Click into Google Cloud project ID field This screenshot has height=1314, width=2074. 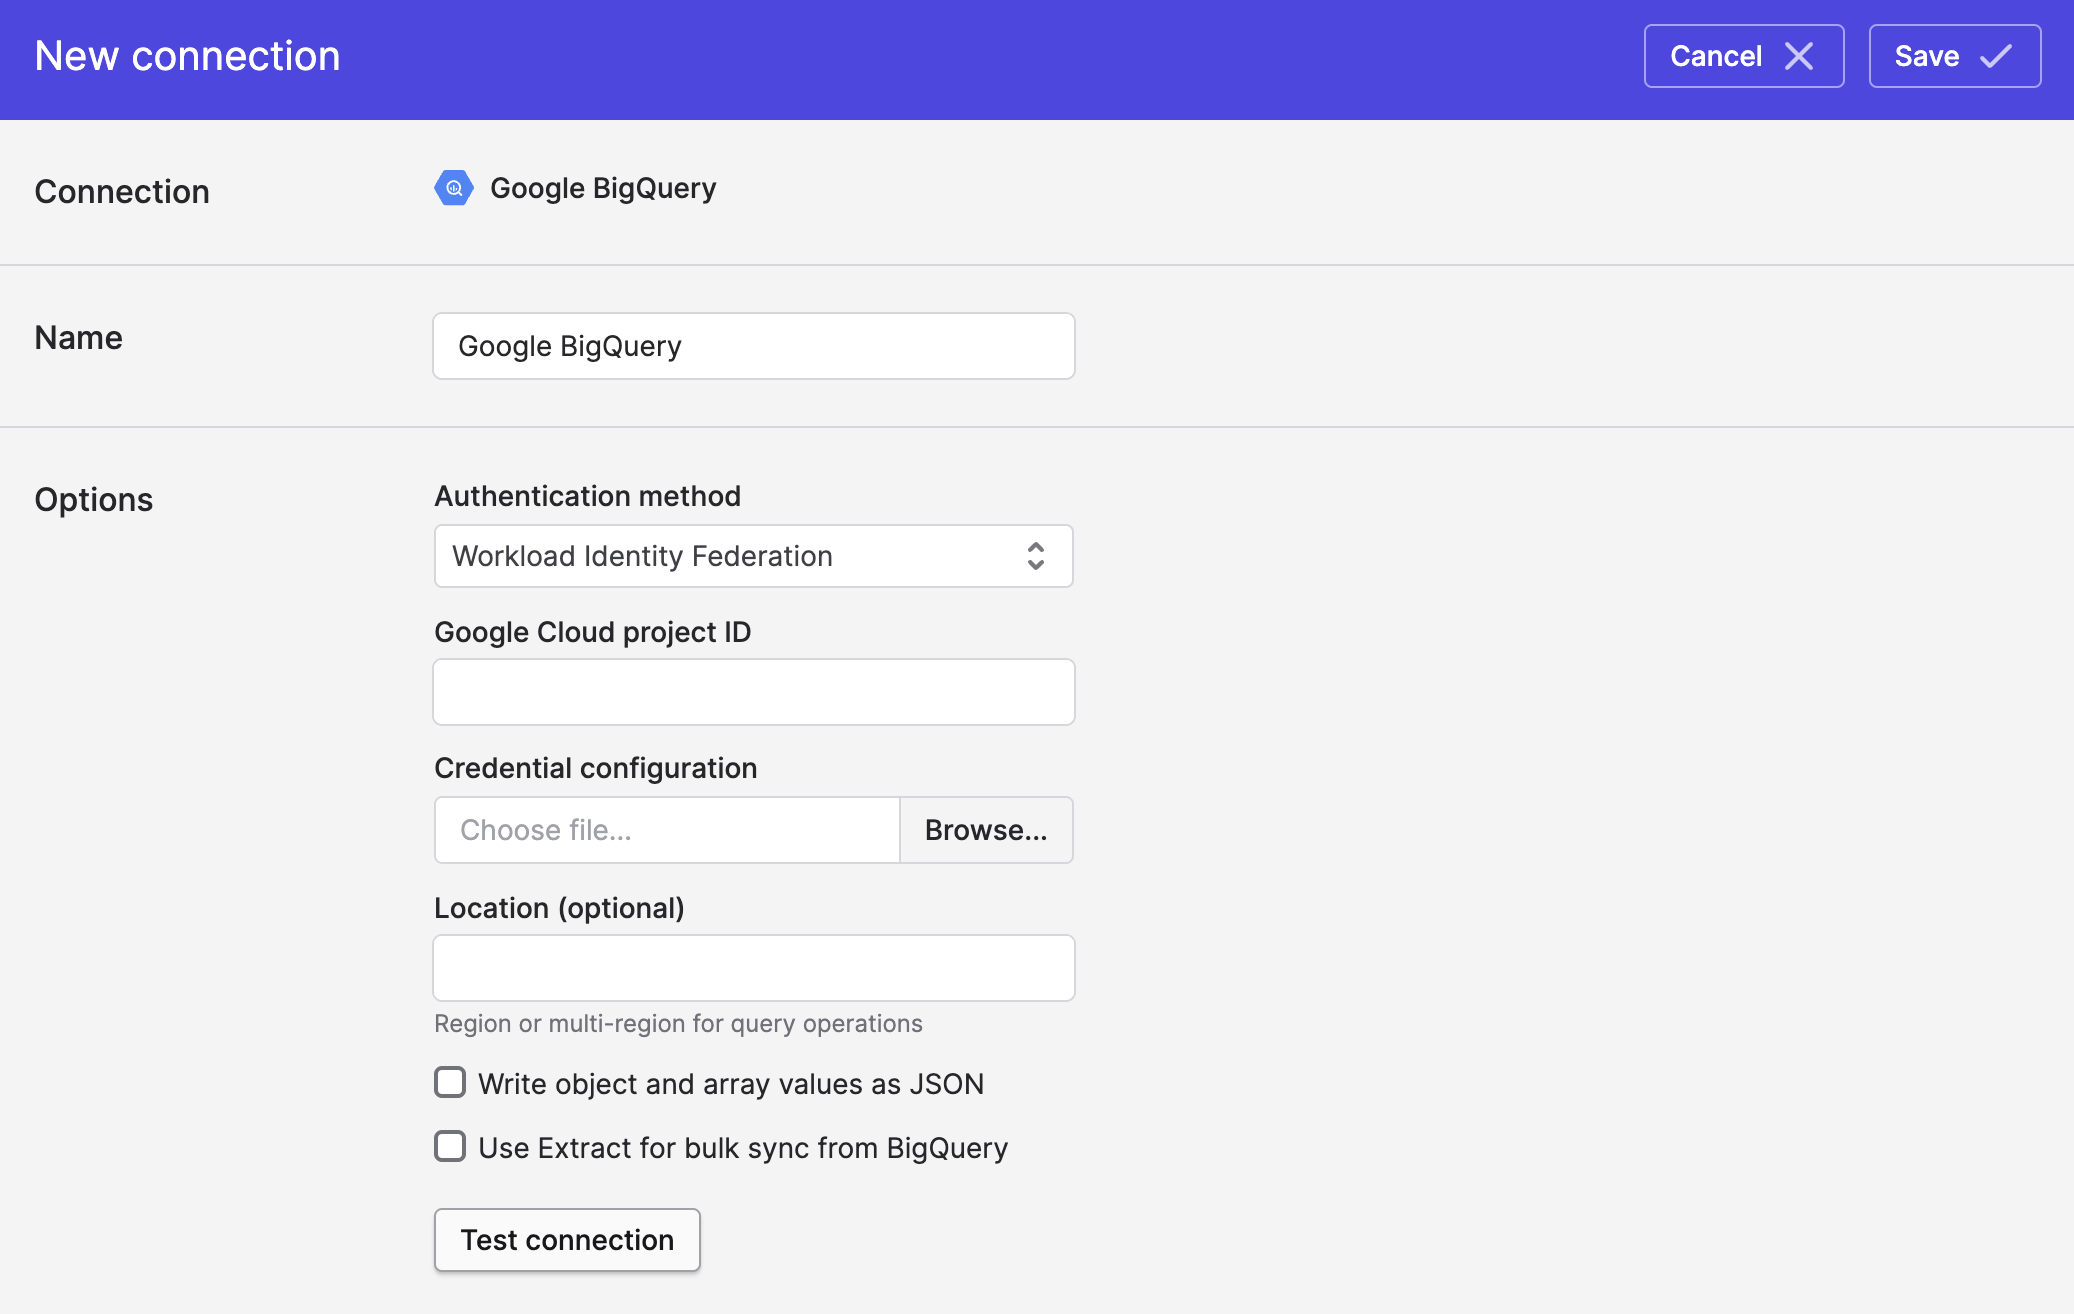752,692
